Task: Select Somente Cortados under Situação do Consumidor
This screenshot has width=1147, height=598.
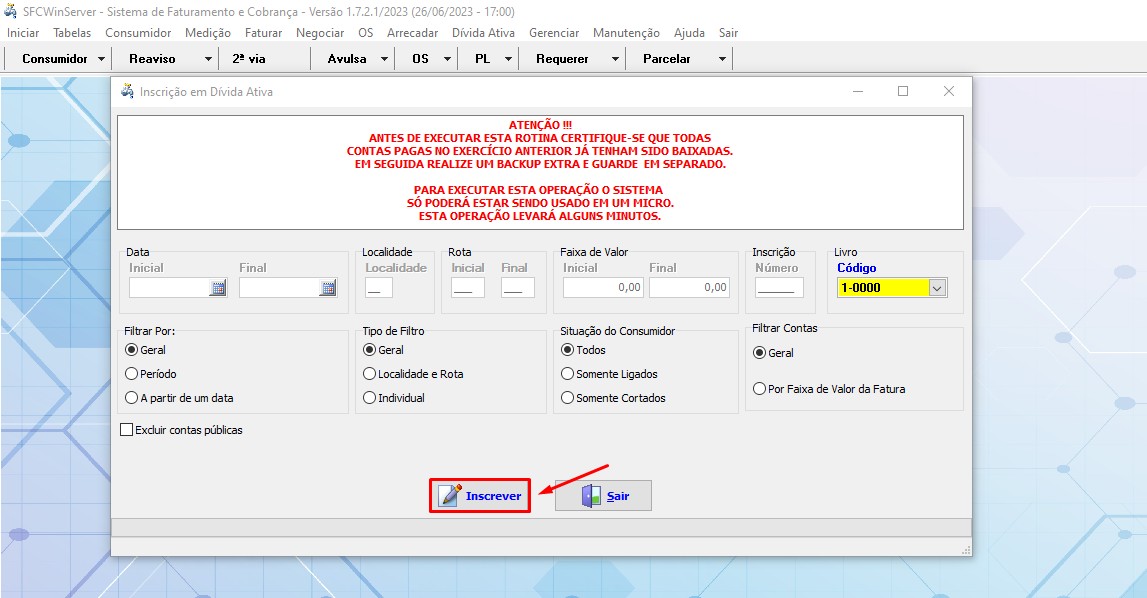Action: point(570,397)
